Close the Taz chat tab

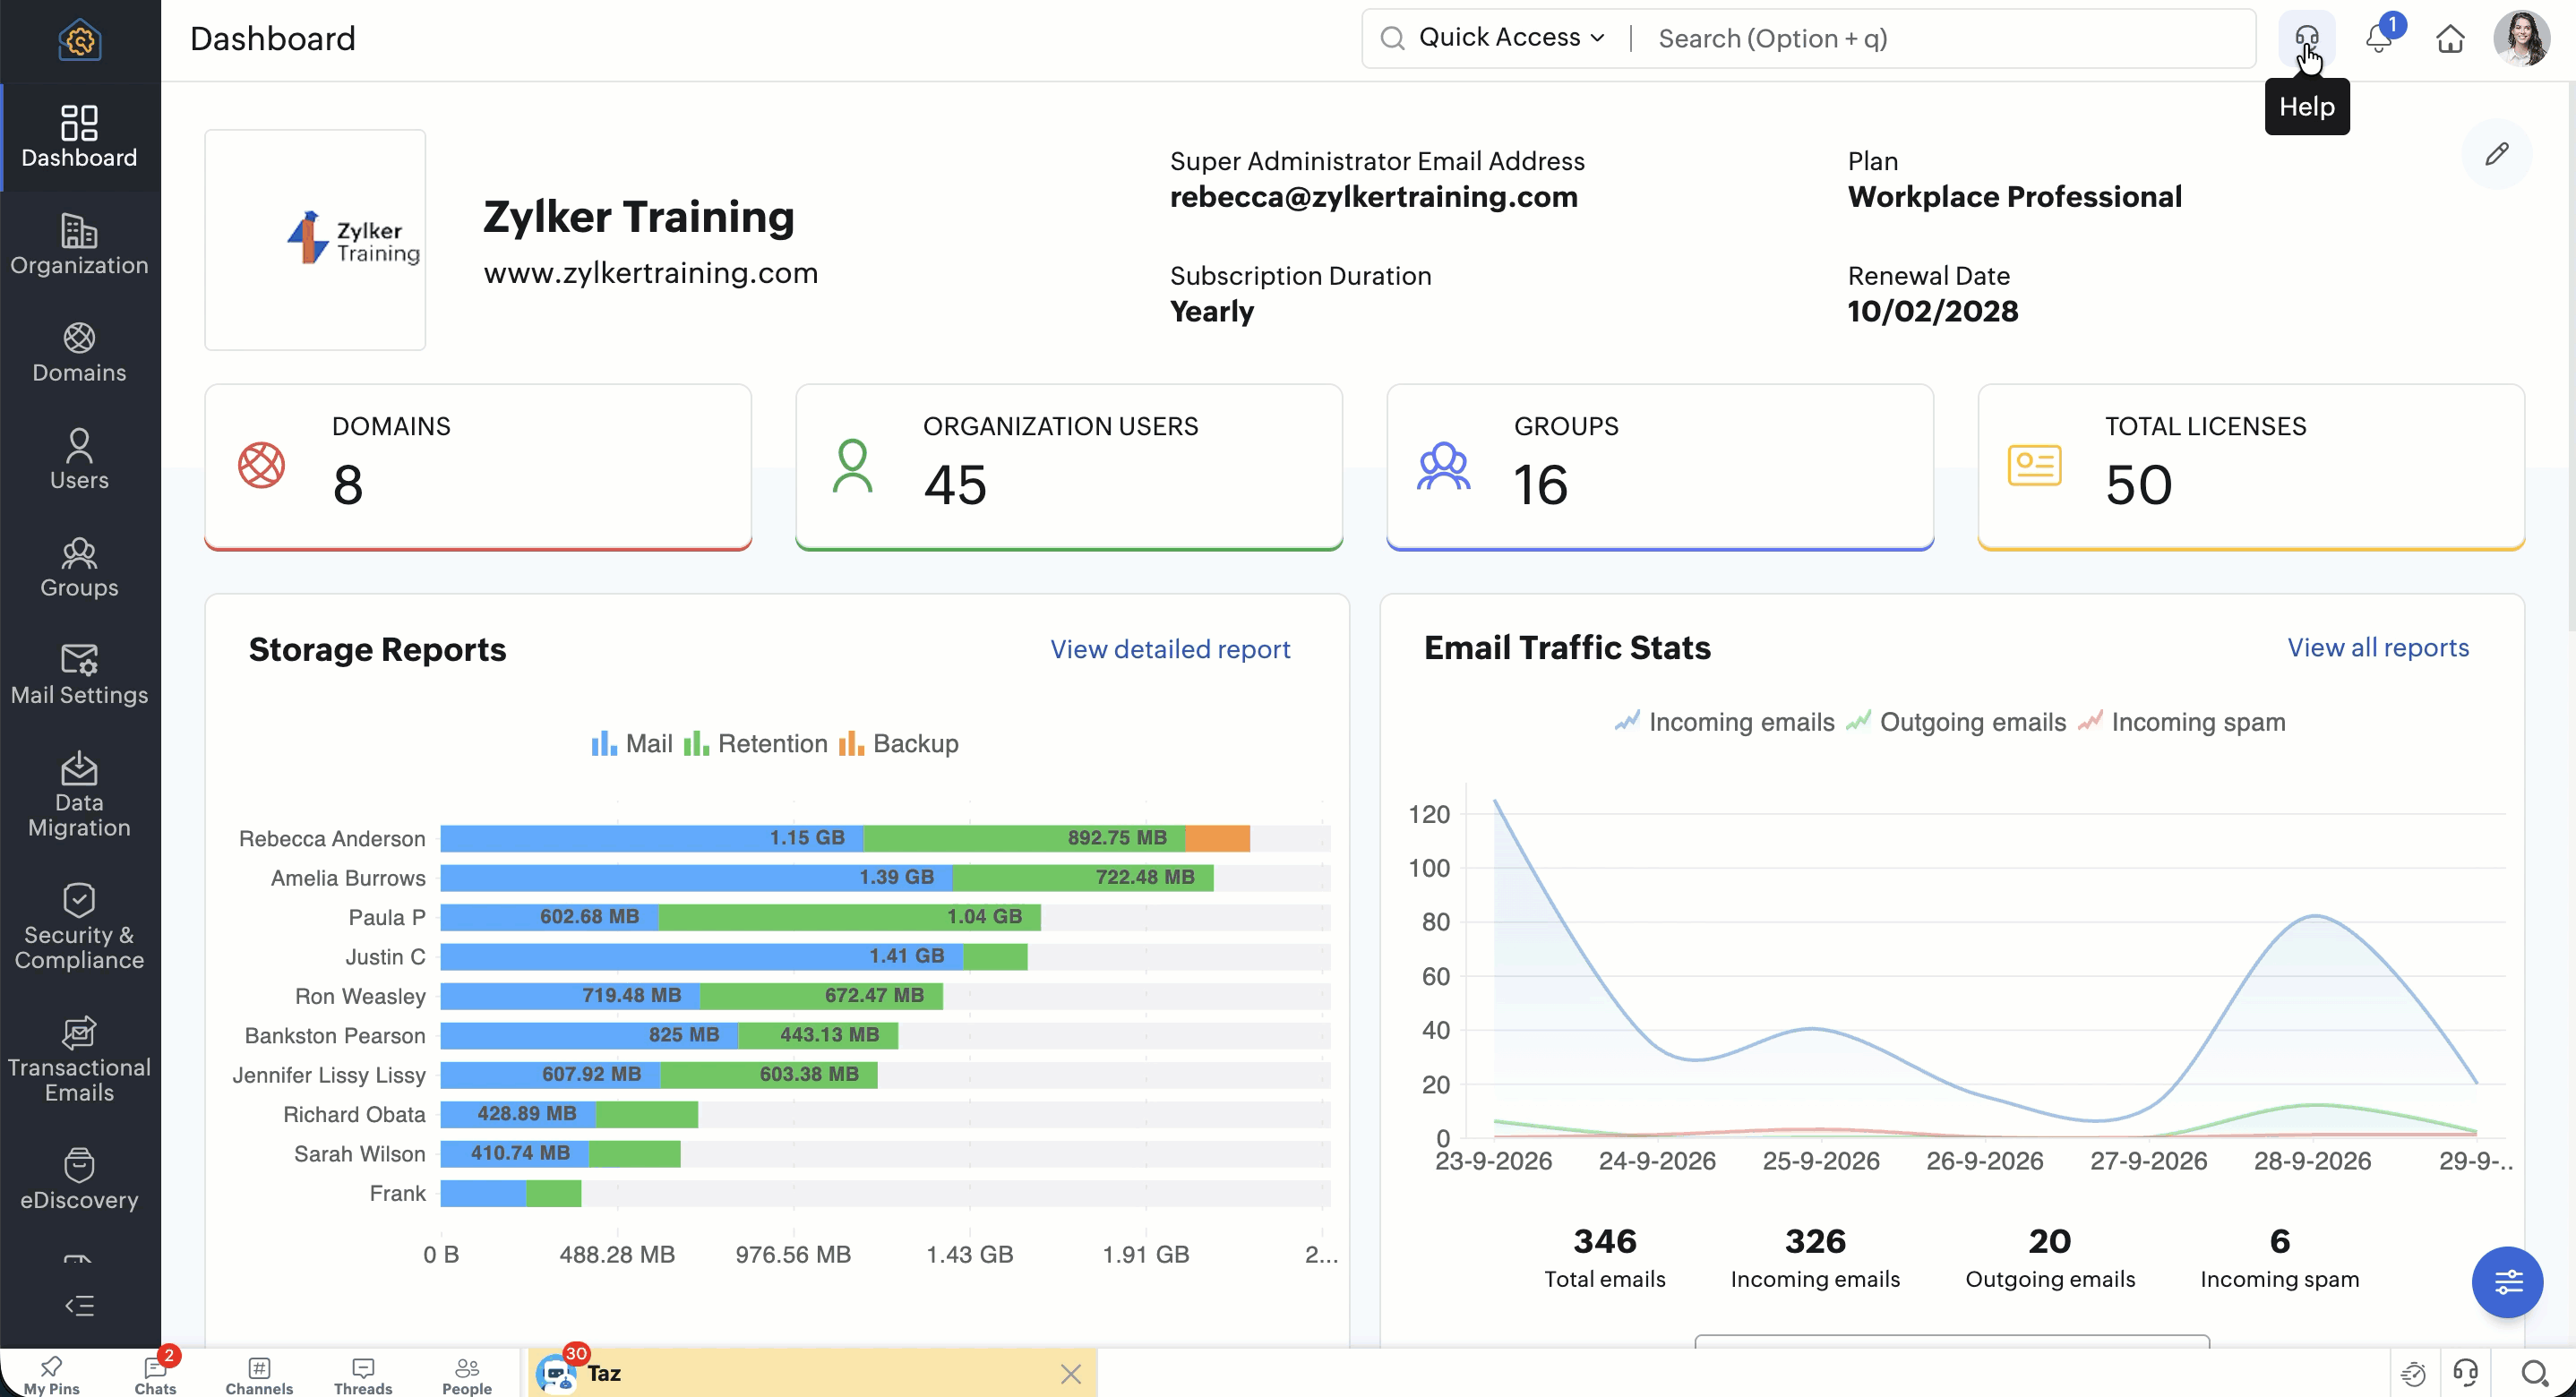1070,1373
